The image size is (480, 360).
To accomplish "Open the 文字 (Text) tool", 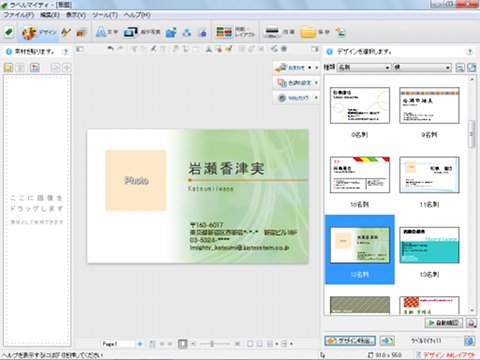I will click(107, 32).
